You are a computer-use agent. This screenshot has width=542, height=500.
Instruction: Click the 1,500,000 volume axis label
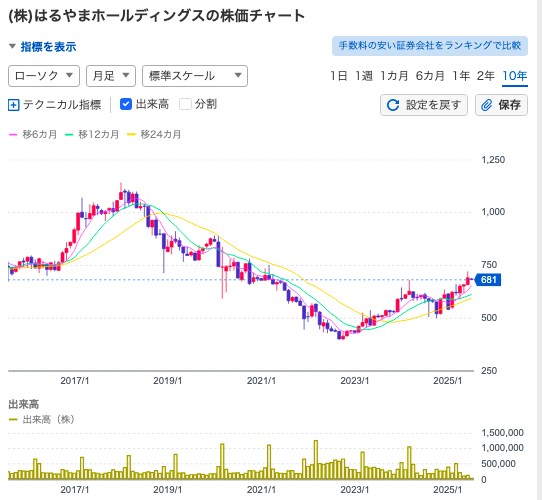pos(503,433)
